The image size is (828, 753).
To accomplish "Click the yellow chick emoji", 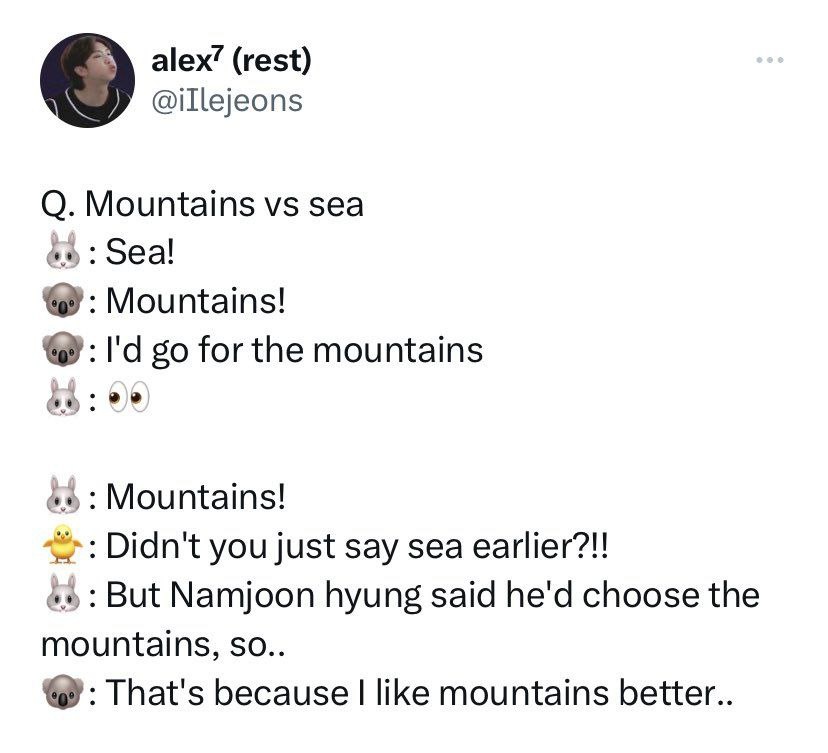I will (63, 544).
